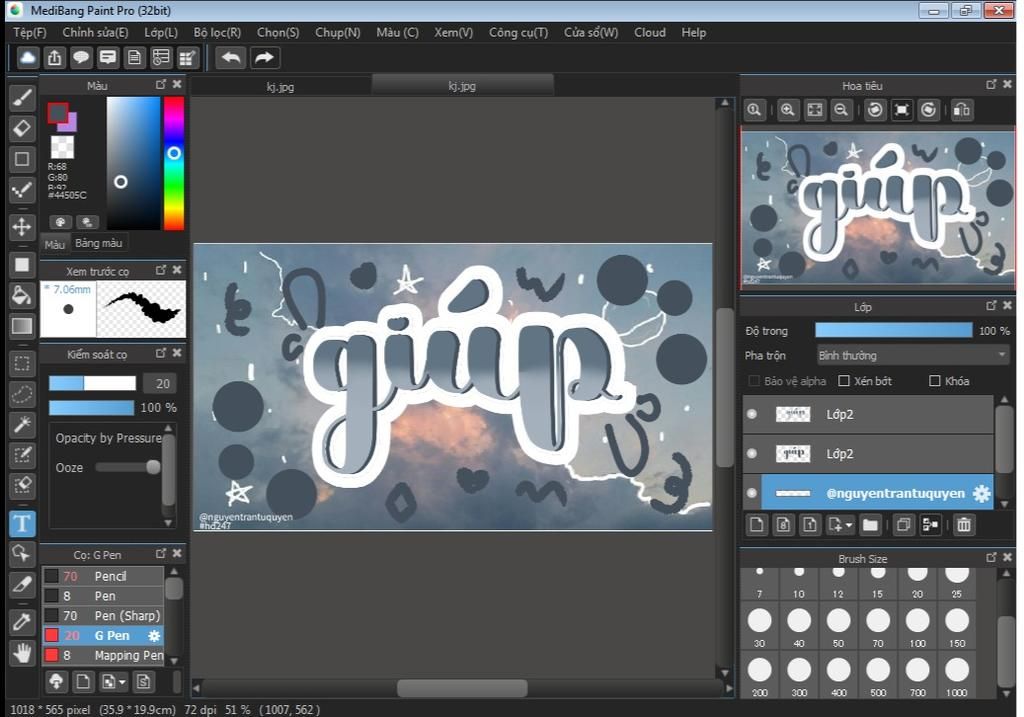
Task: Choose brush size 30 preset
Action: tap(759, 627)
